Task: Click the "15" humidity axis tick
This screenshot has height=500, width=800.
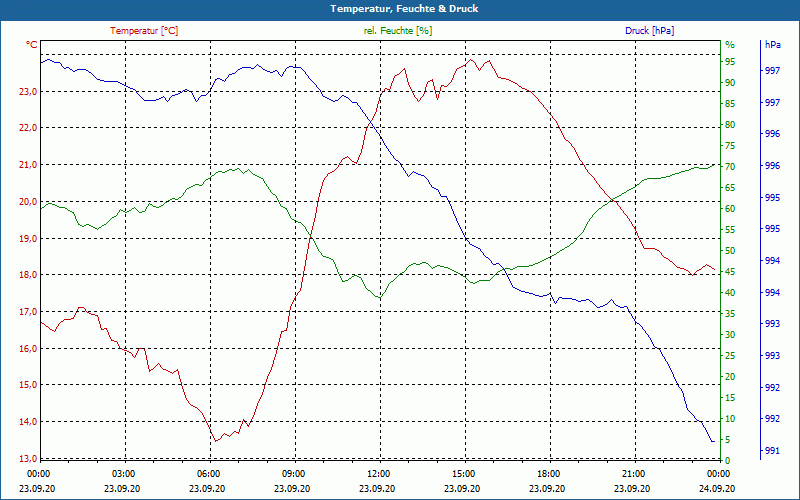Action: coord(730,398)
